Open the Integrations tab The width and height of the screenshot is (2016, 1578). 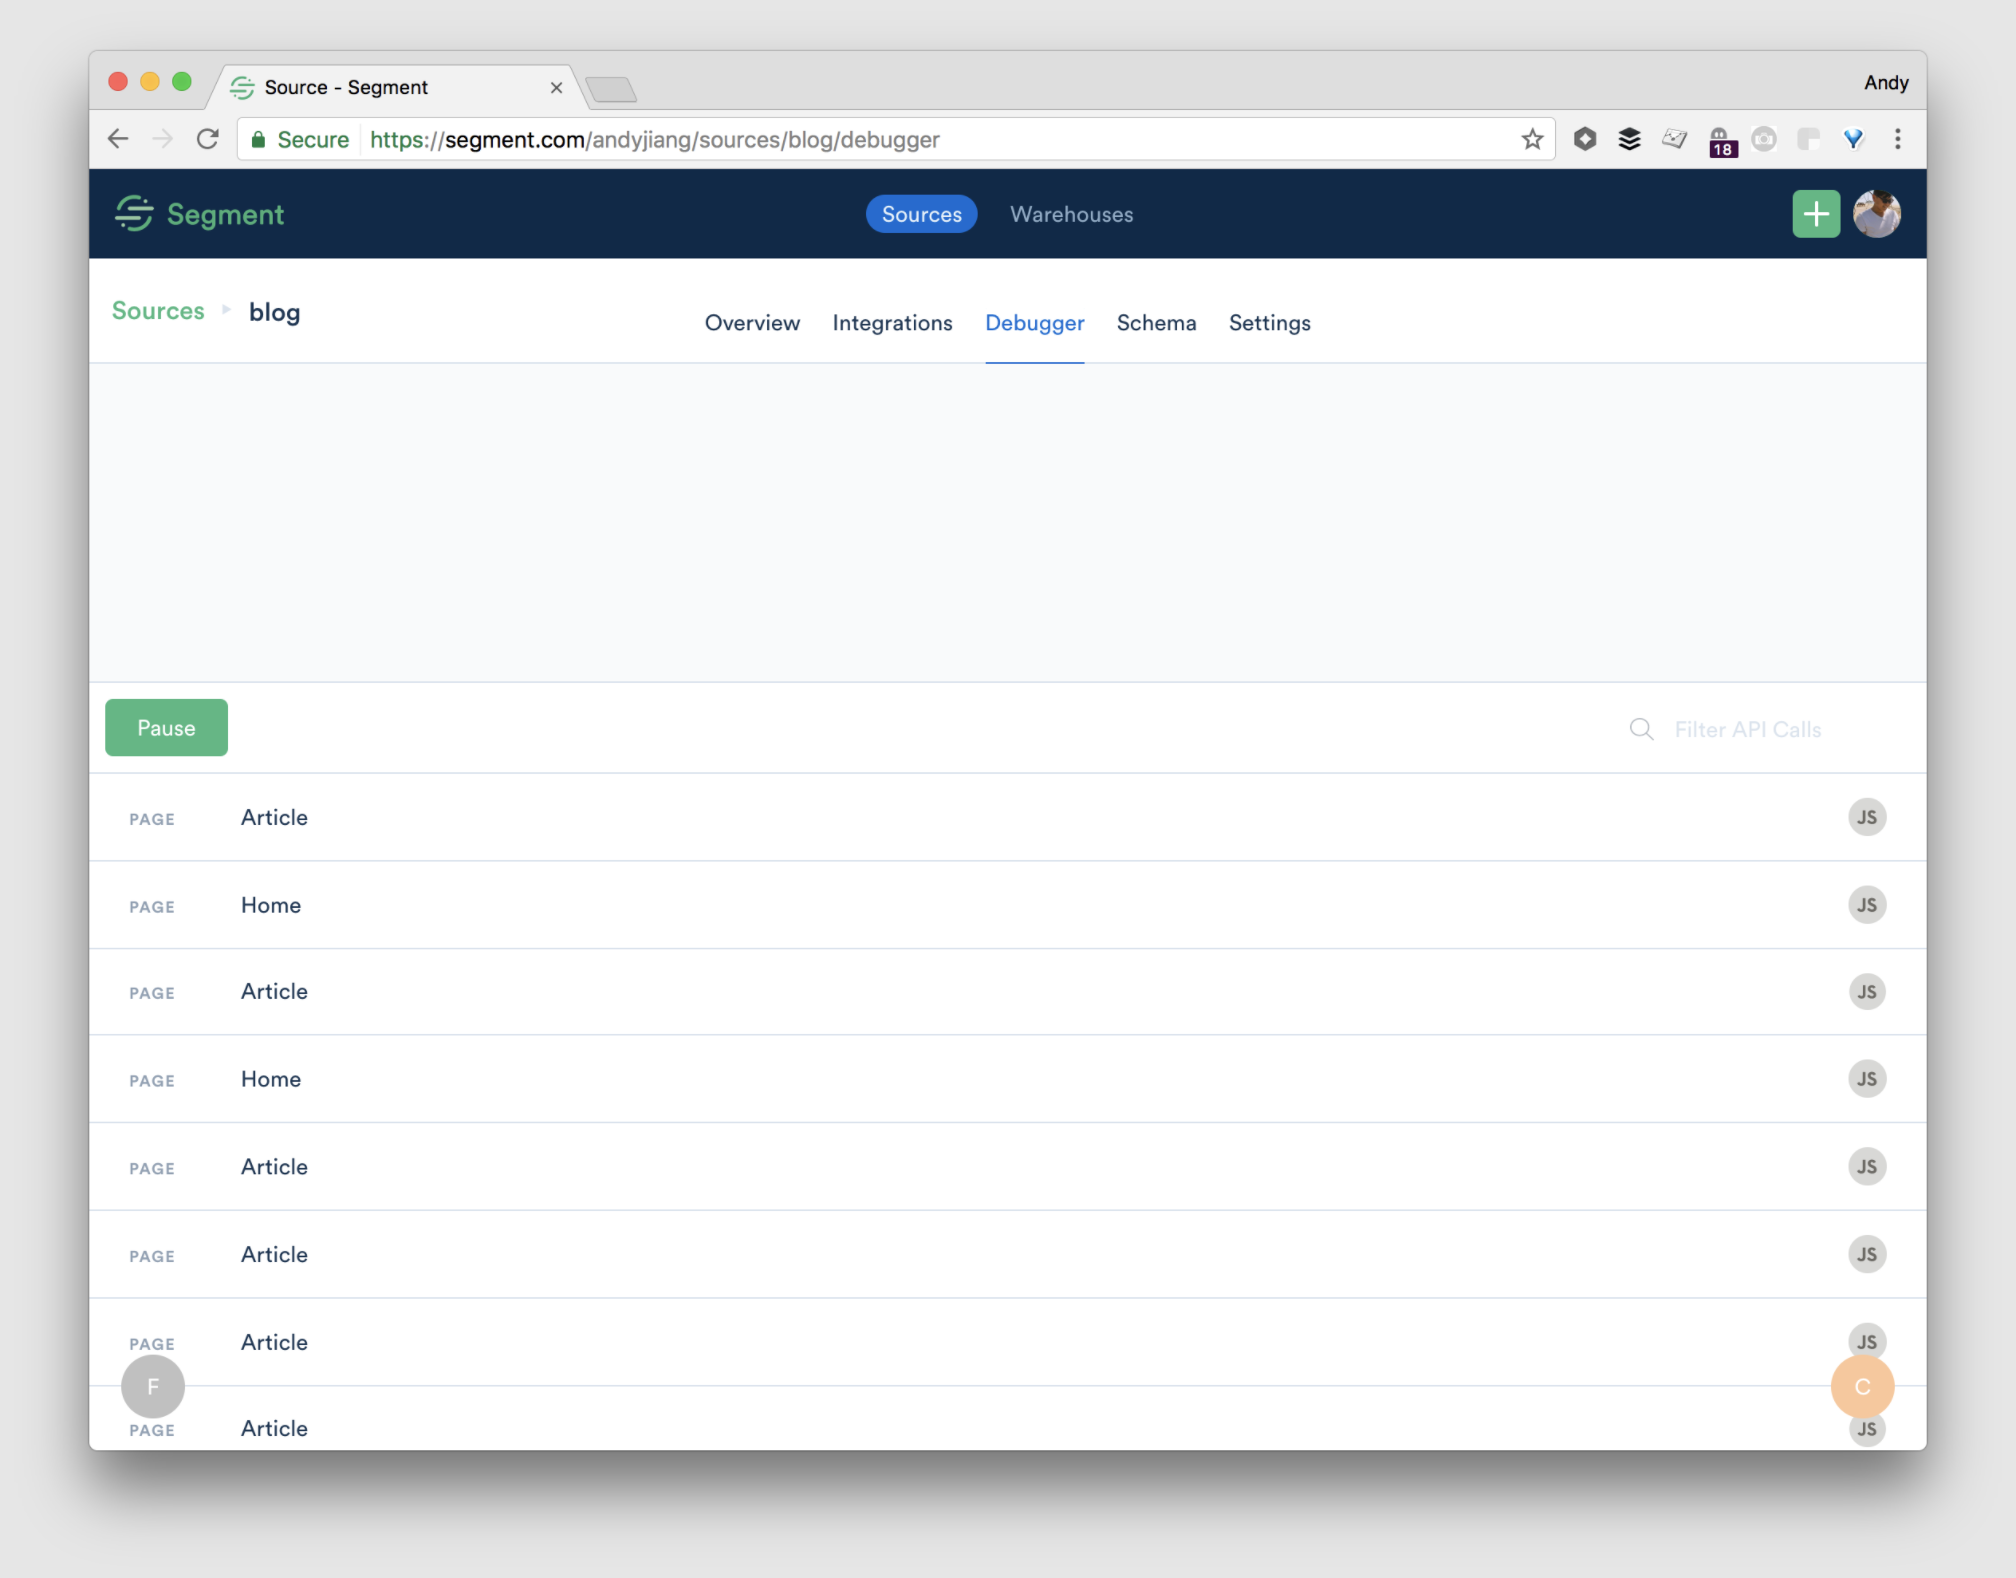coord(892,323)
